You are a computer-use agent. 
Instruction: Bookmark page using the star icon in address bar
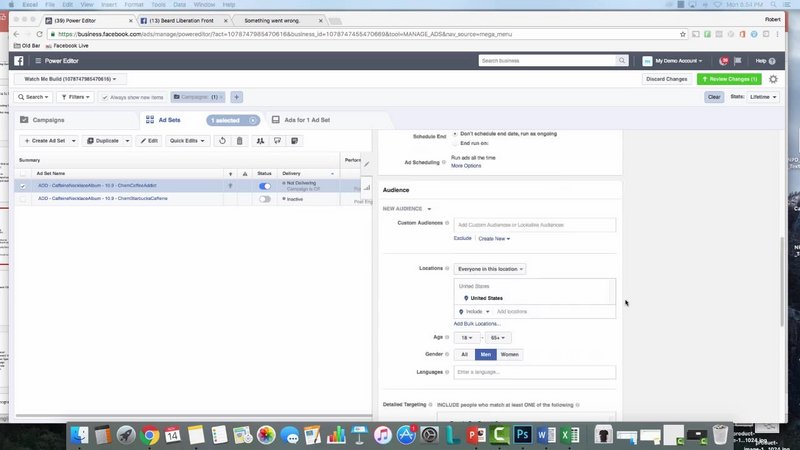[x=683, y=34]
